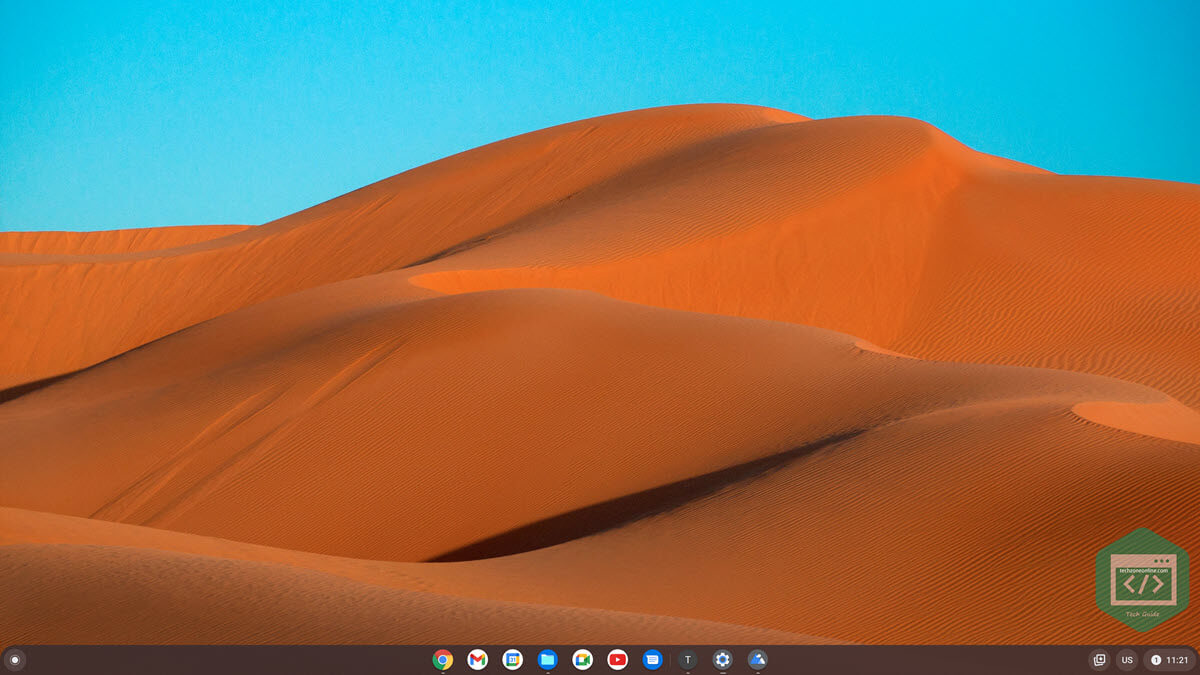Open the ChromeOS Launcher button

(14, 660)
